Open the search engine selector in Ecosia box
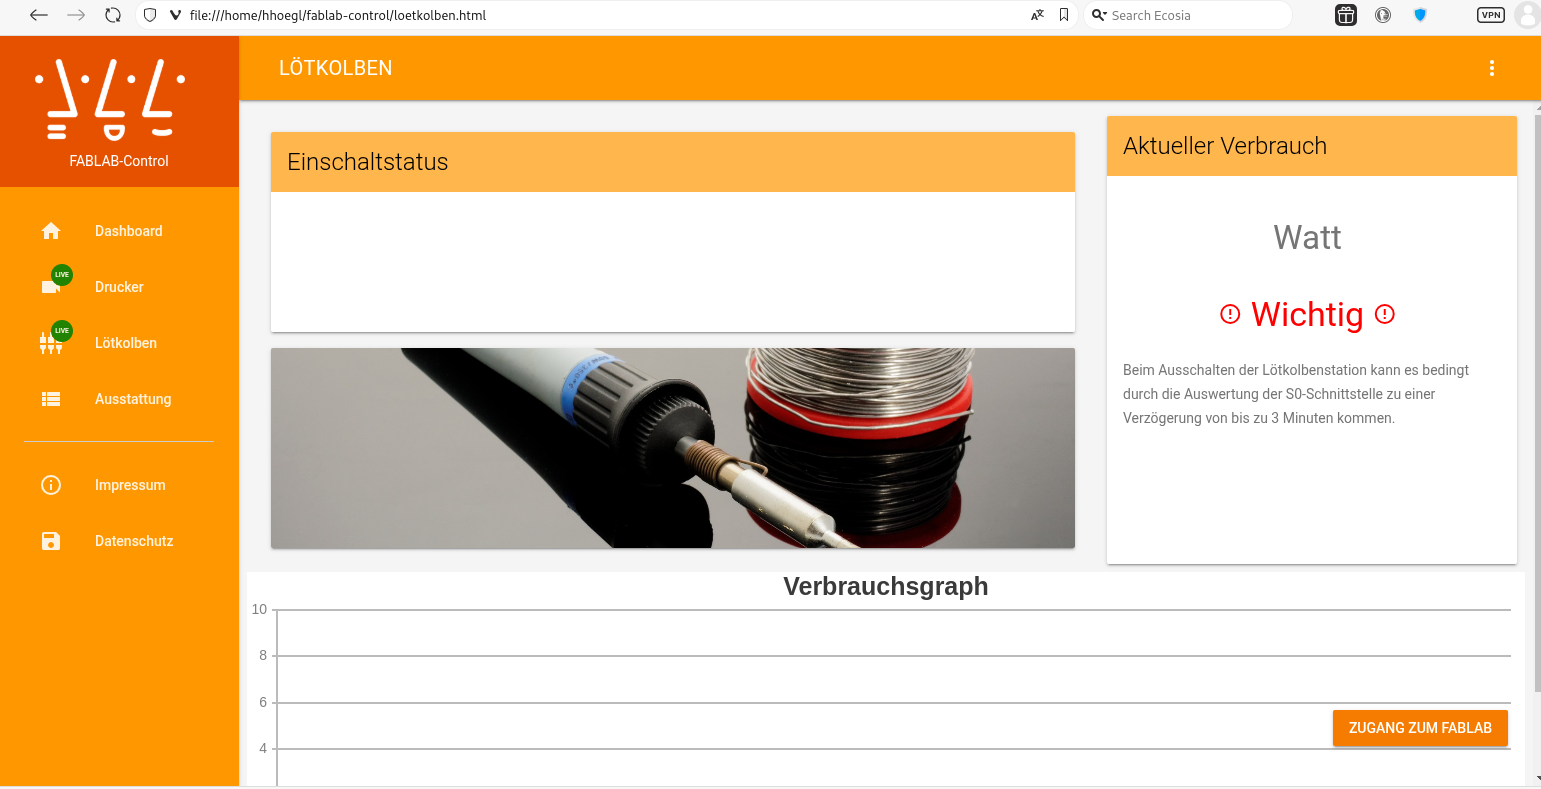The height and width of the screenshot is (789, 1541). pyautogui.click(x=1099, y=15)
